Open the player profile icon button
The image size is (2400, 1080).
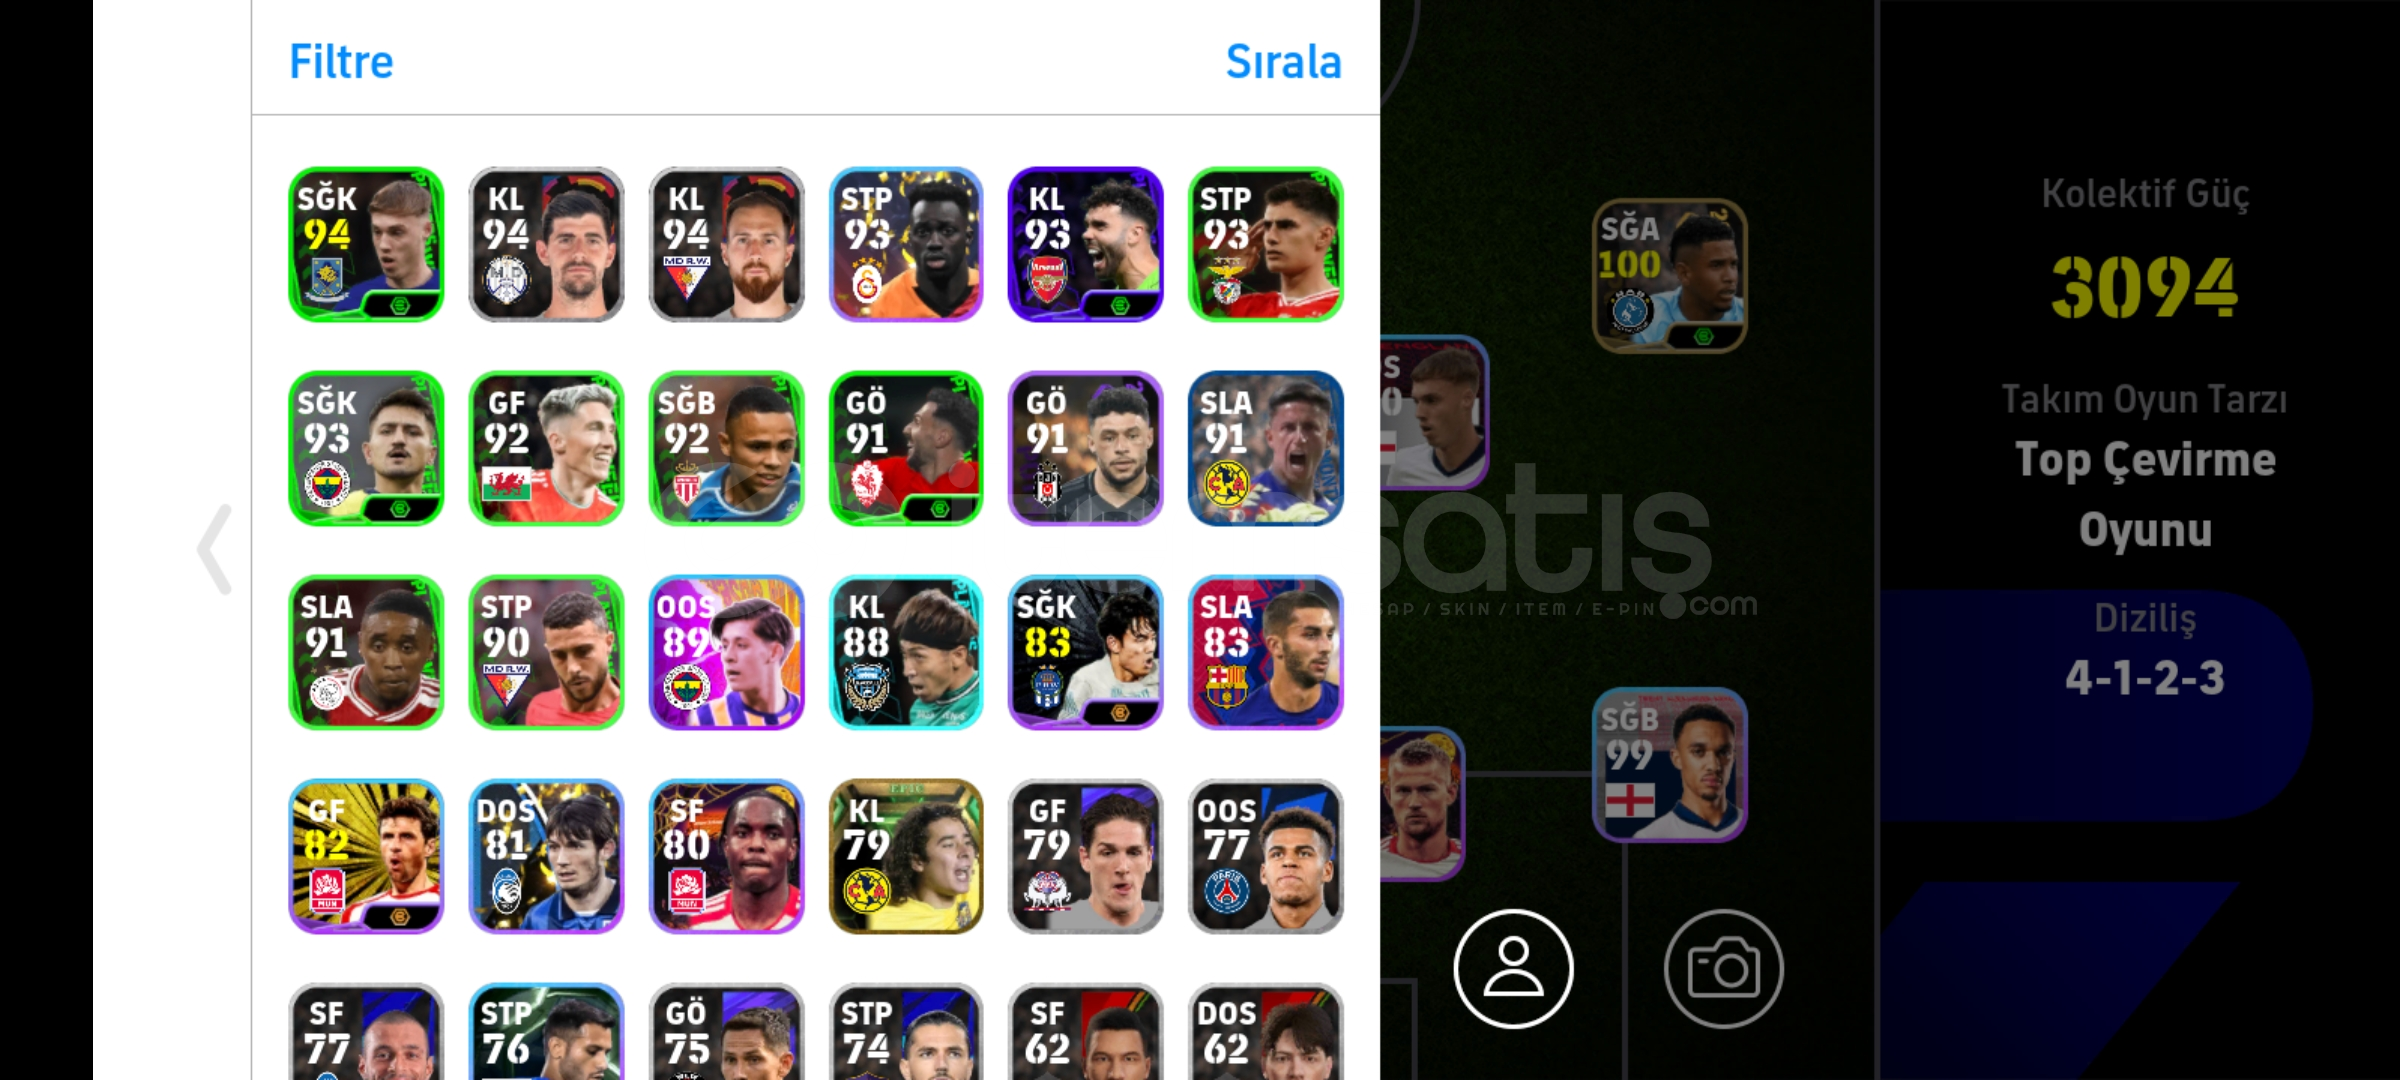tap(1513, 968)
